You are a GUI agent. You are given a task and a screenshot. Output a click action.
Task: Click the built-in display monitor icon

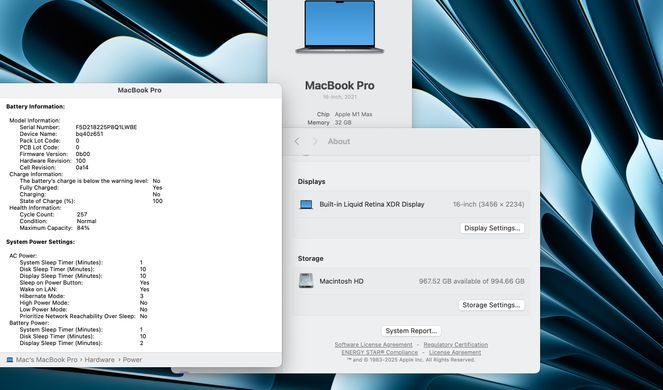tap(306, 205)
